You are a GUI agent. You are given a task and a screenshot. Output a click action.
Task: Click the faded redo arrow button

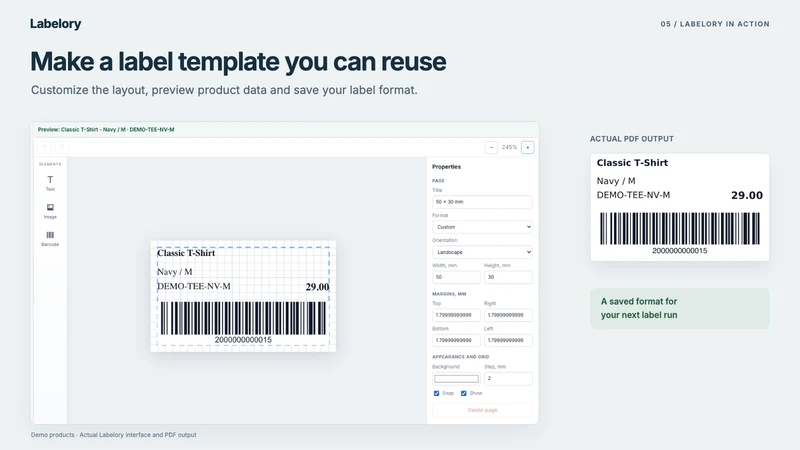[x=62, y=147]
